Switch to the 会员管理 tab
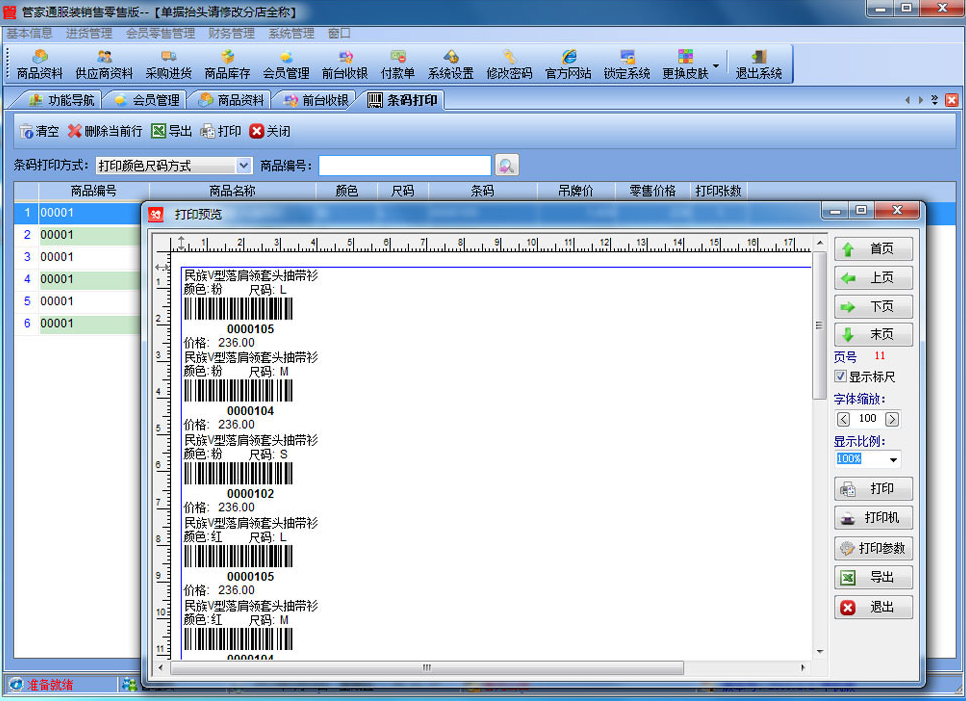Image resolution: width=966 pixels, height=701 pixels. (x=146, y=100)
